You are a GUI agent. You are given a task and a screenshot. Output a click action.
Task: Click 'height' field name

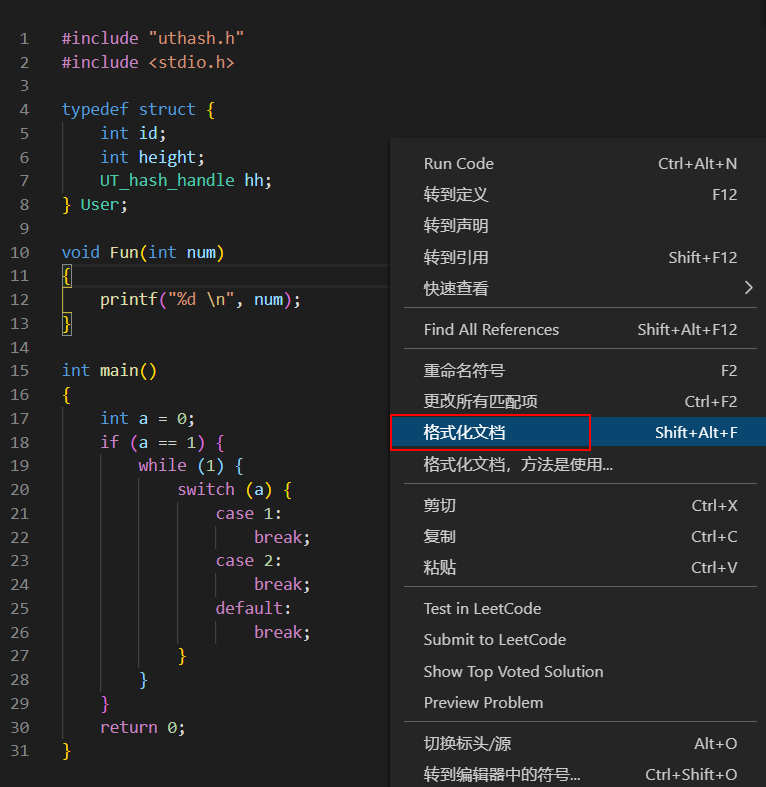coord(167,158)
